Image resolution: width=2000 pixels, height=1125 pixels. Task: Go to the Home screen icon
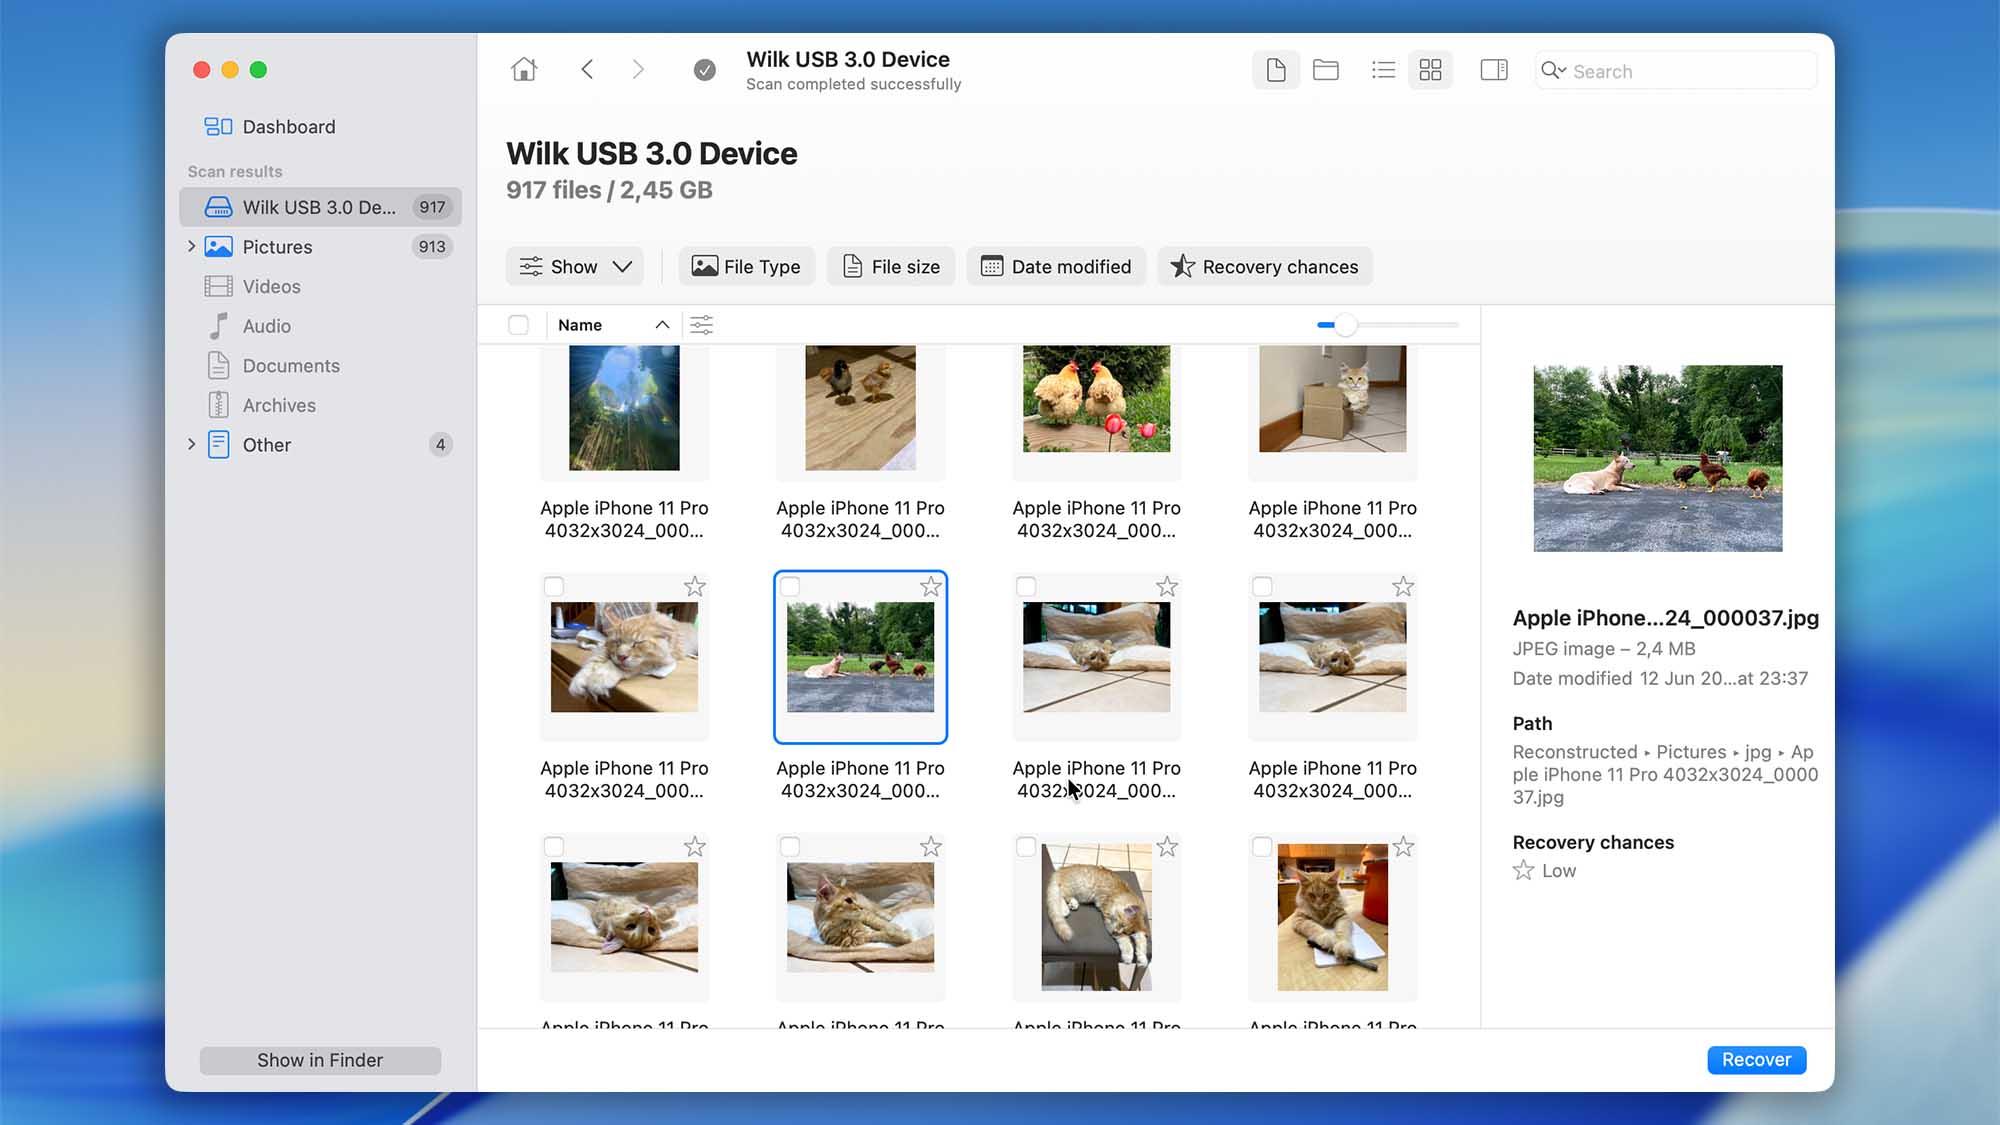(x=524, y=69)
